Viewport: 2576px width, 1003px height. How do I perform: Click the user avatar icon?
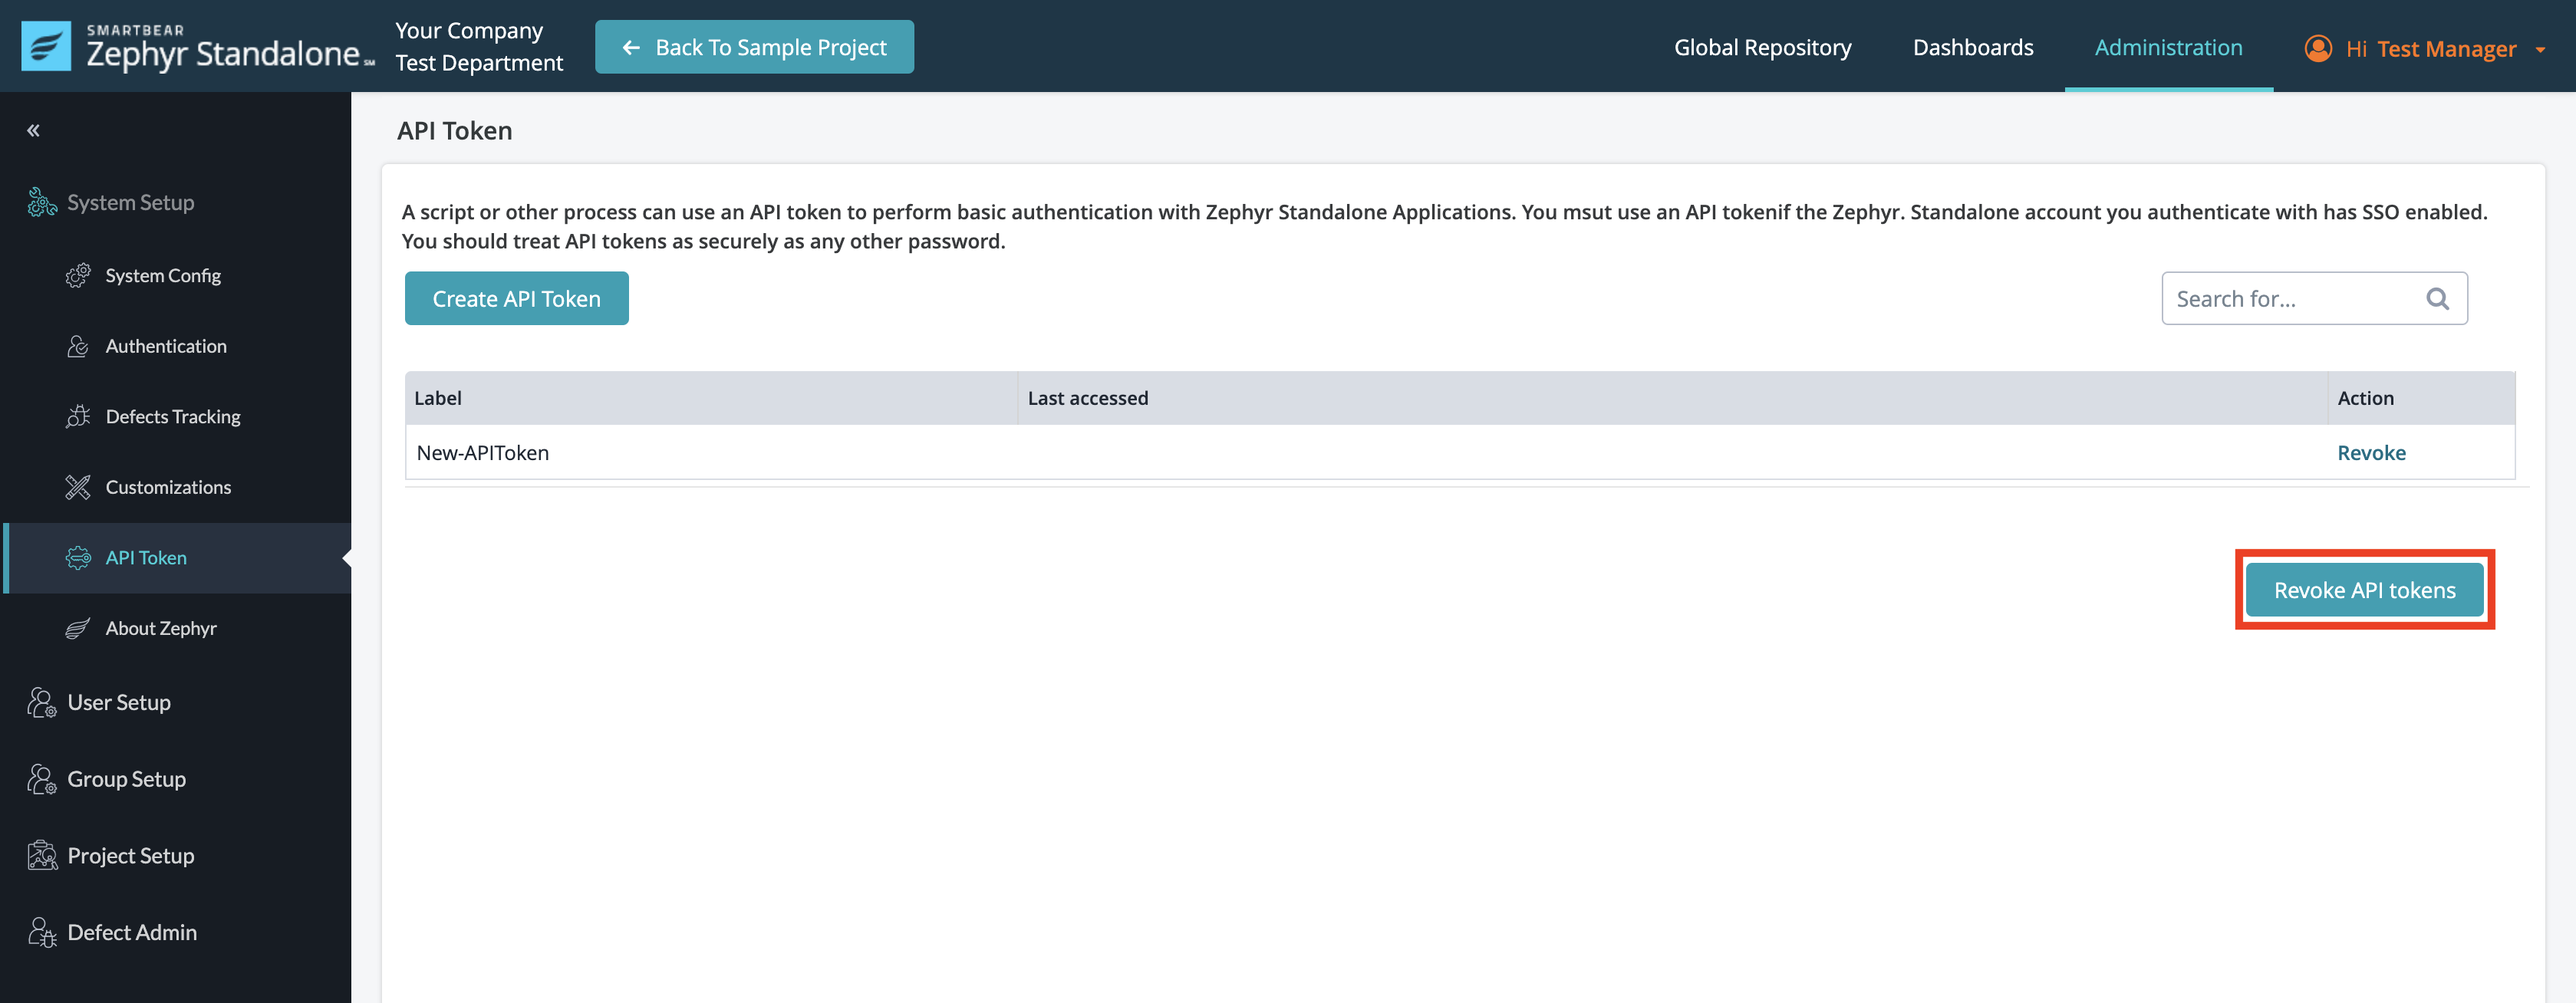pyautogui.click(x=2318, y=48)
